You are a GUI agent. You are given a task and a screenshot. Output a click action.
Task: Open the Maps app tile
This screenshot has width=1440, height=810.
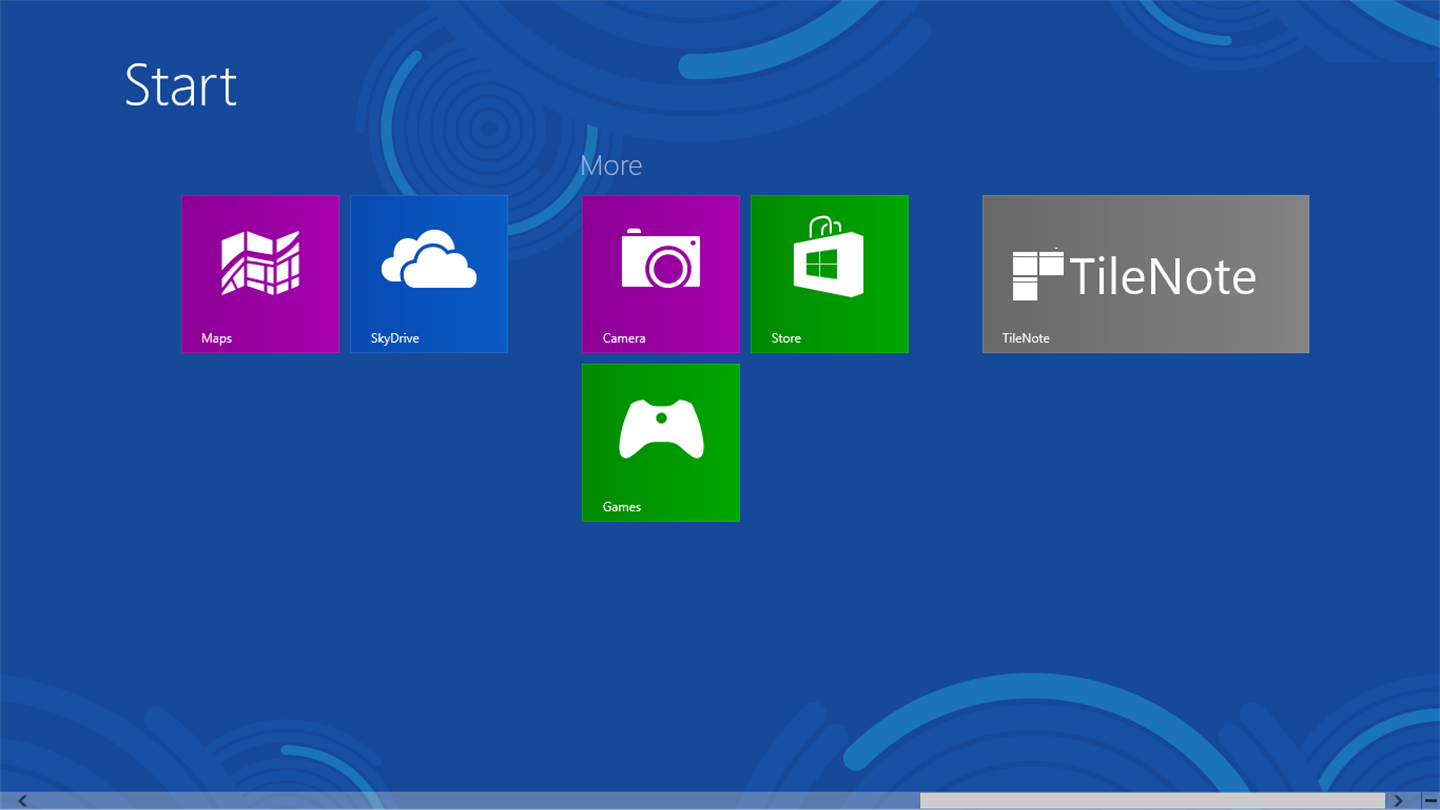coord(260,274)
